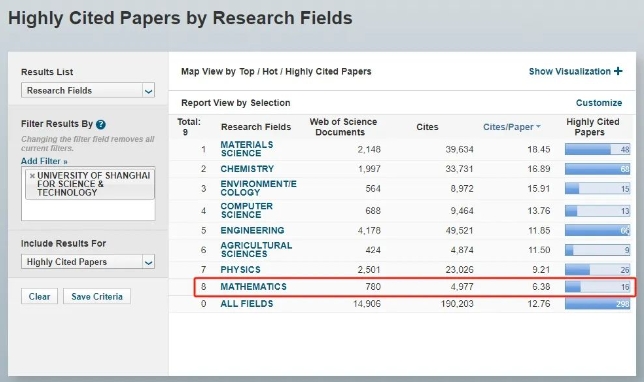Select the Mathematics cites/paper value 6.38
Viewport: 644px width, 382px height.
click(x=541, y=287)
